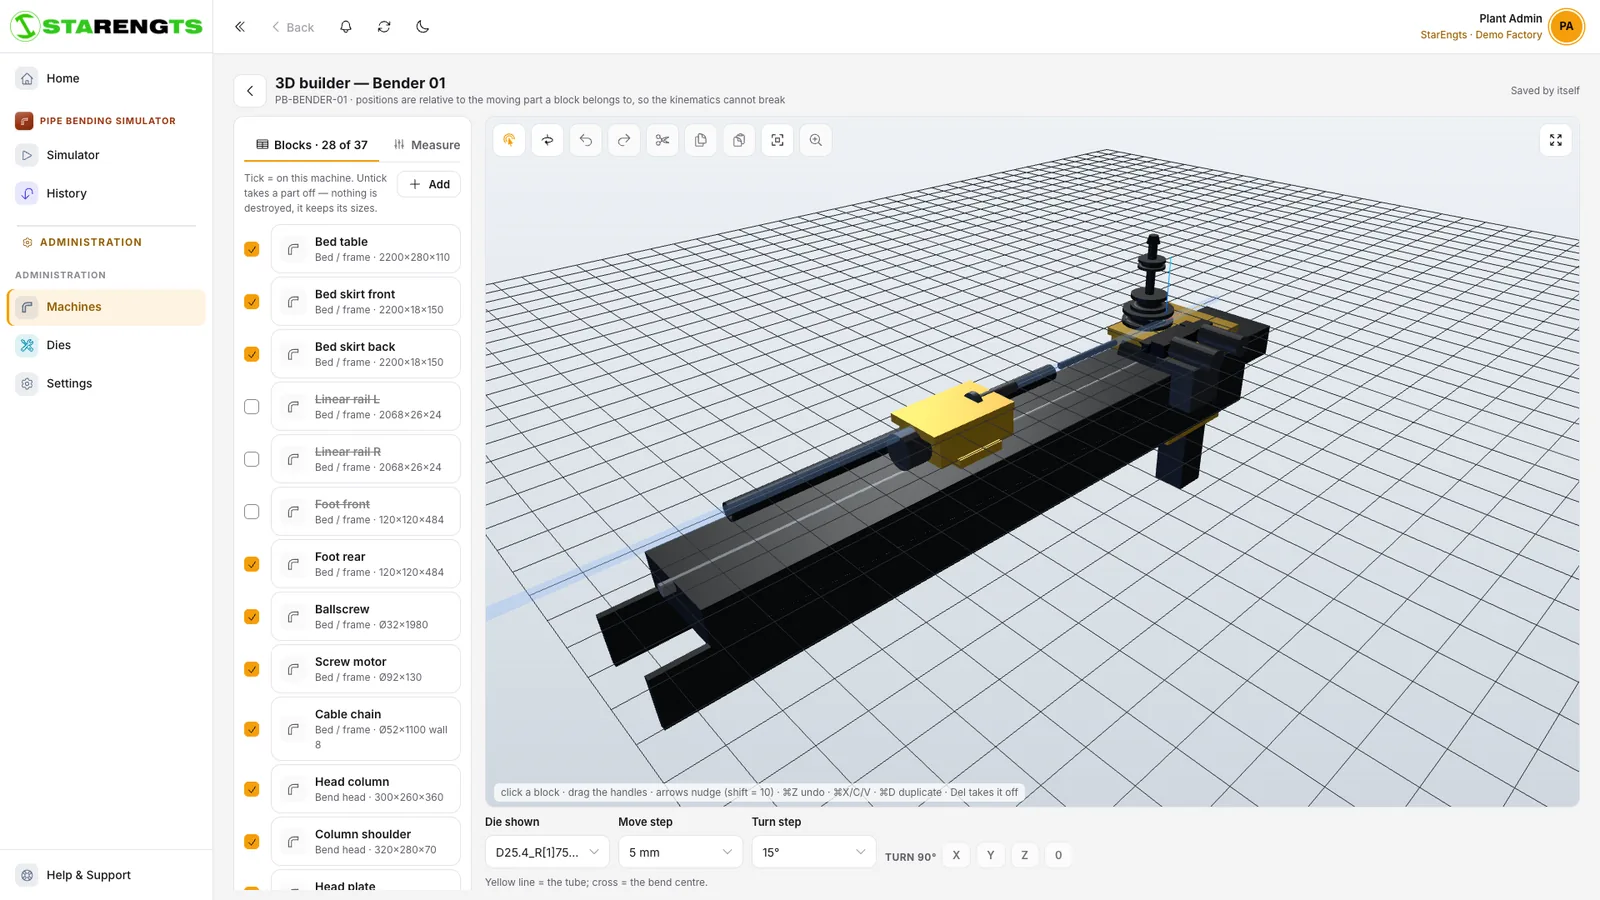Viewport: 1600px width, 900px height.
Task: Enter fullscreen 3D viewport
Action: pos(1556,140)
